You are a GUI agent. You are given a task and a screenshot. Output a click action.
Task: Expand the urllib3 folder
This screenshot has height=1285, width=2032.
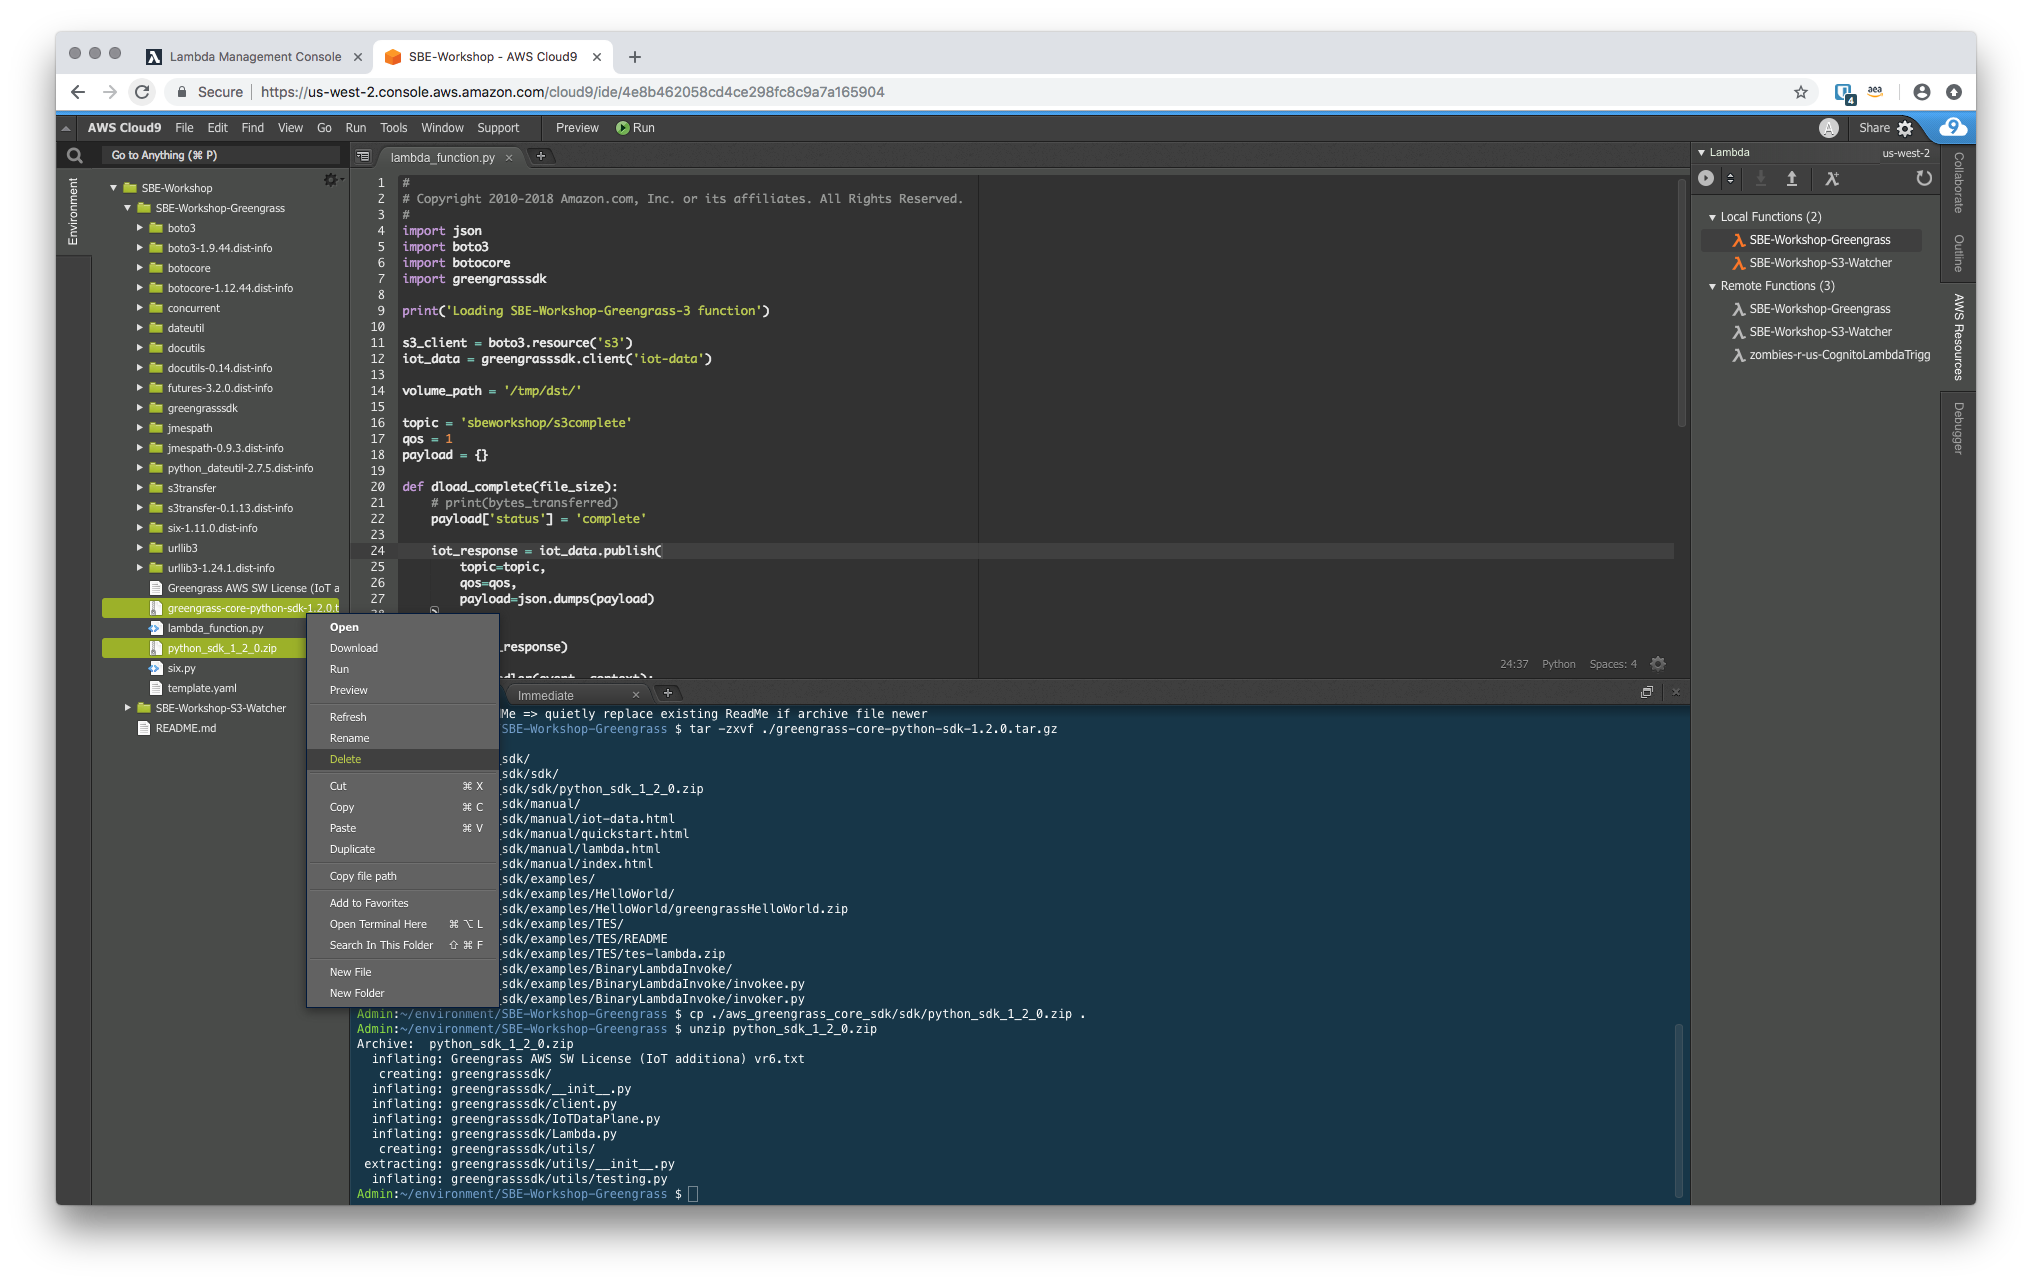(140, 548)
